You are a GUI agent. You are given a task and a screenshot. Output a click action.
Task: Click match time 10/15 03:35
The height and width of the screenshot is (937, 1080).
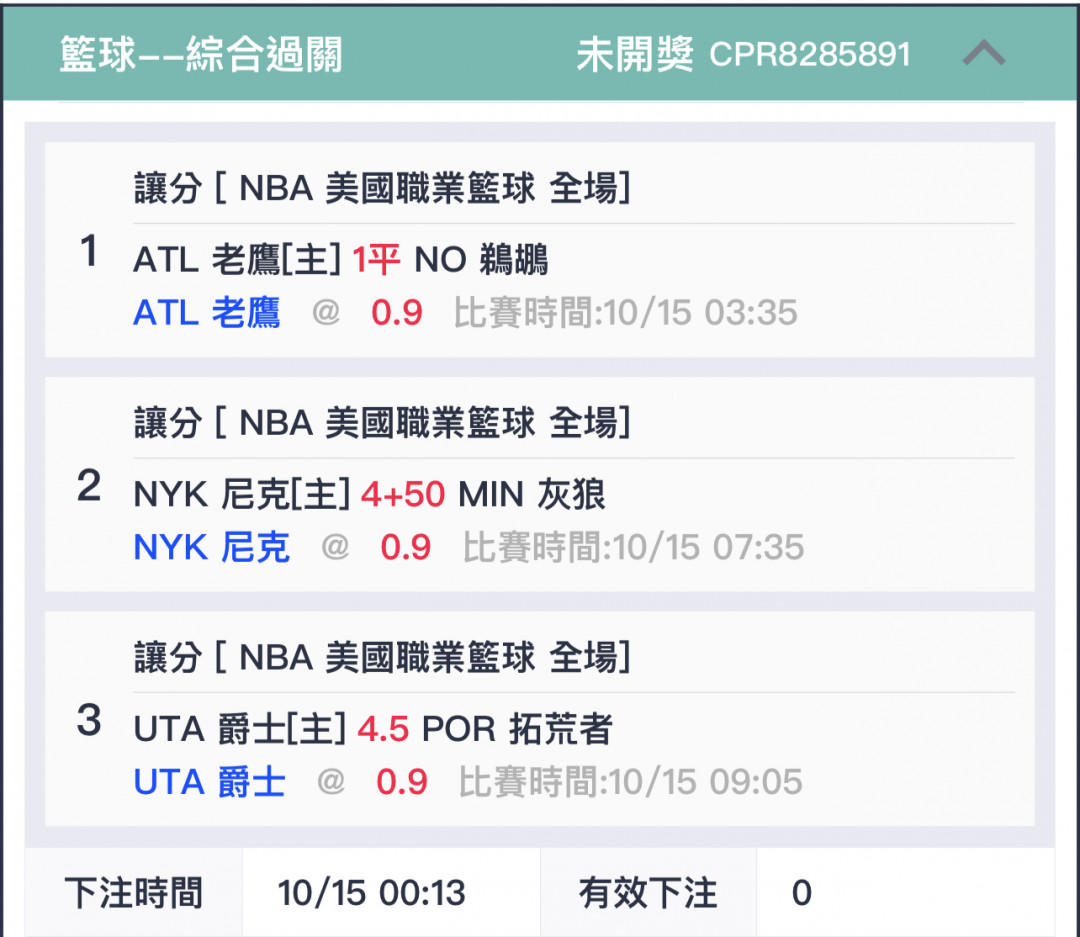(625, 313)
